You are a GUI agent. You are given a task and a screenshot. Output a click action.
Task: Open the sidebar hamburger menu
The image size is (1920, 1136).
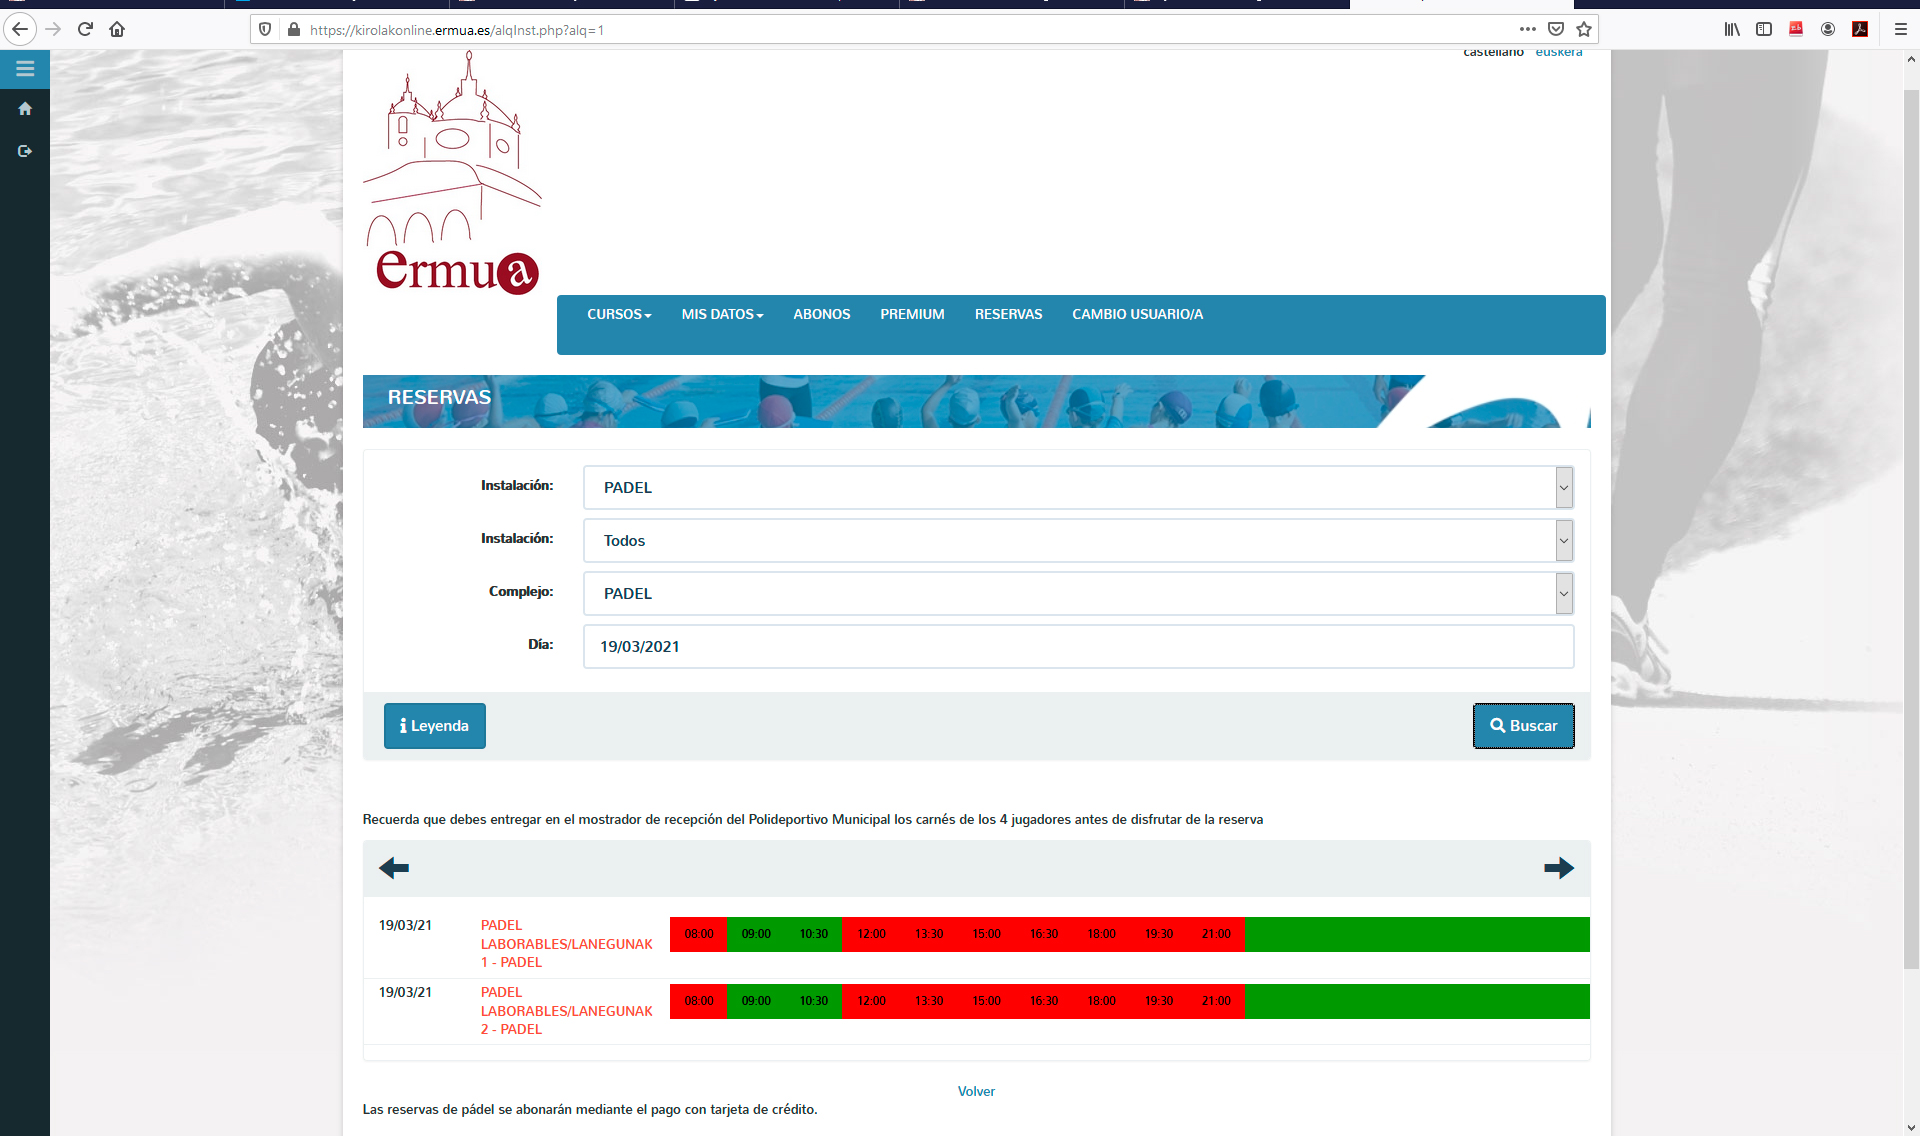(x=25, y=69)
